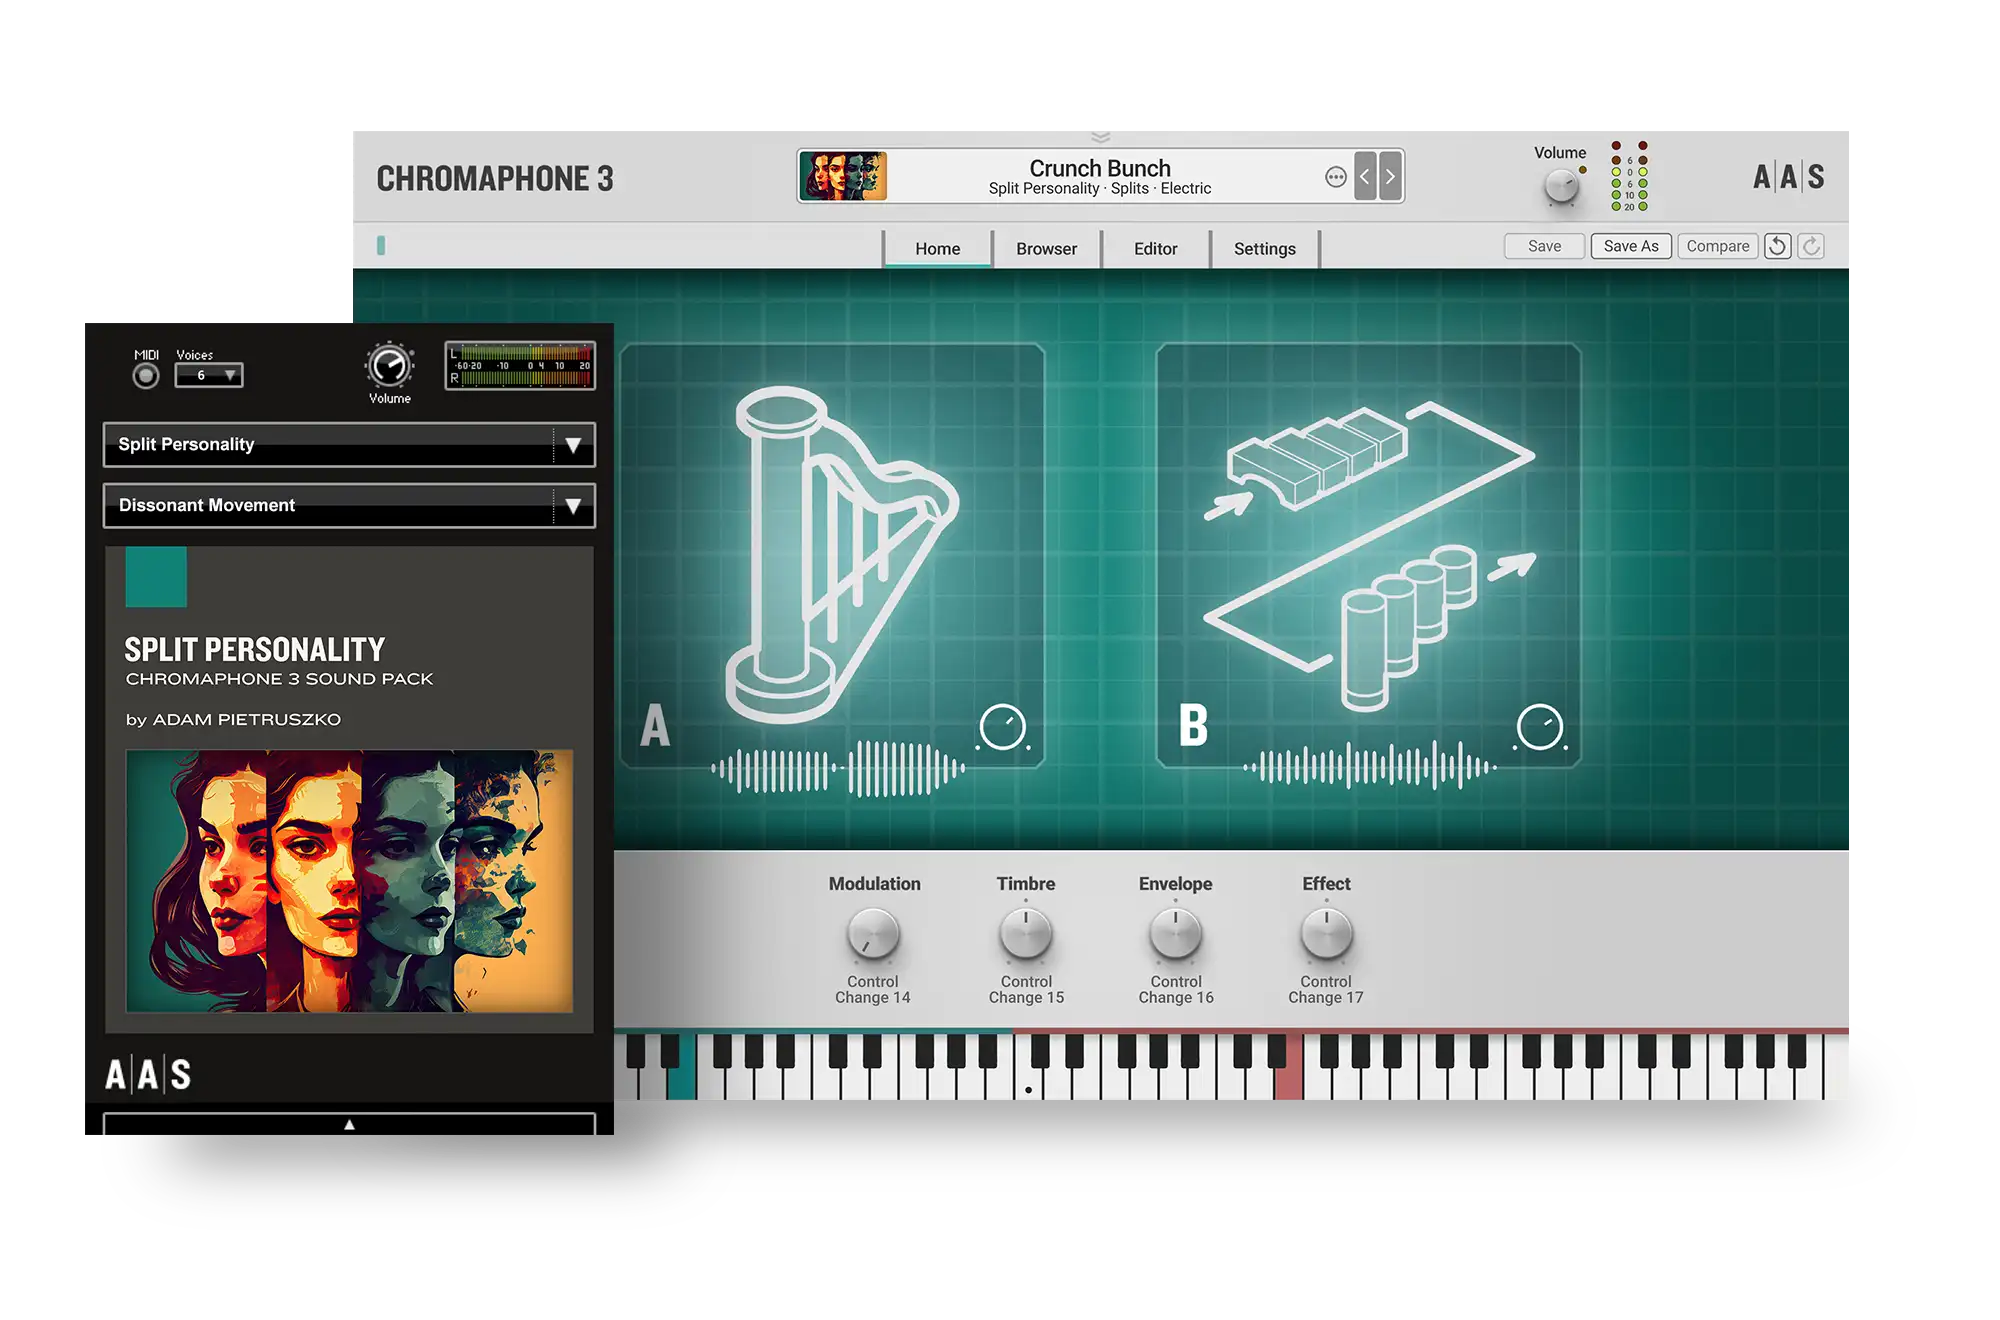Click the Save As button
The height and width of the screenshot is (1320, 2000).
[1630, 246]
